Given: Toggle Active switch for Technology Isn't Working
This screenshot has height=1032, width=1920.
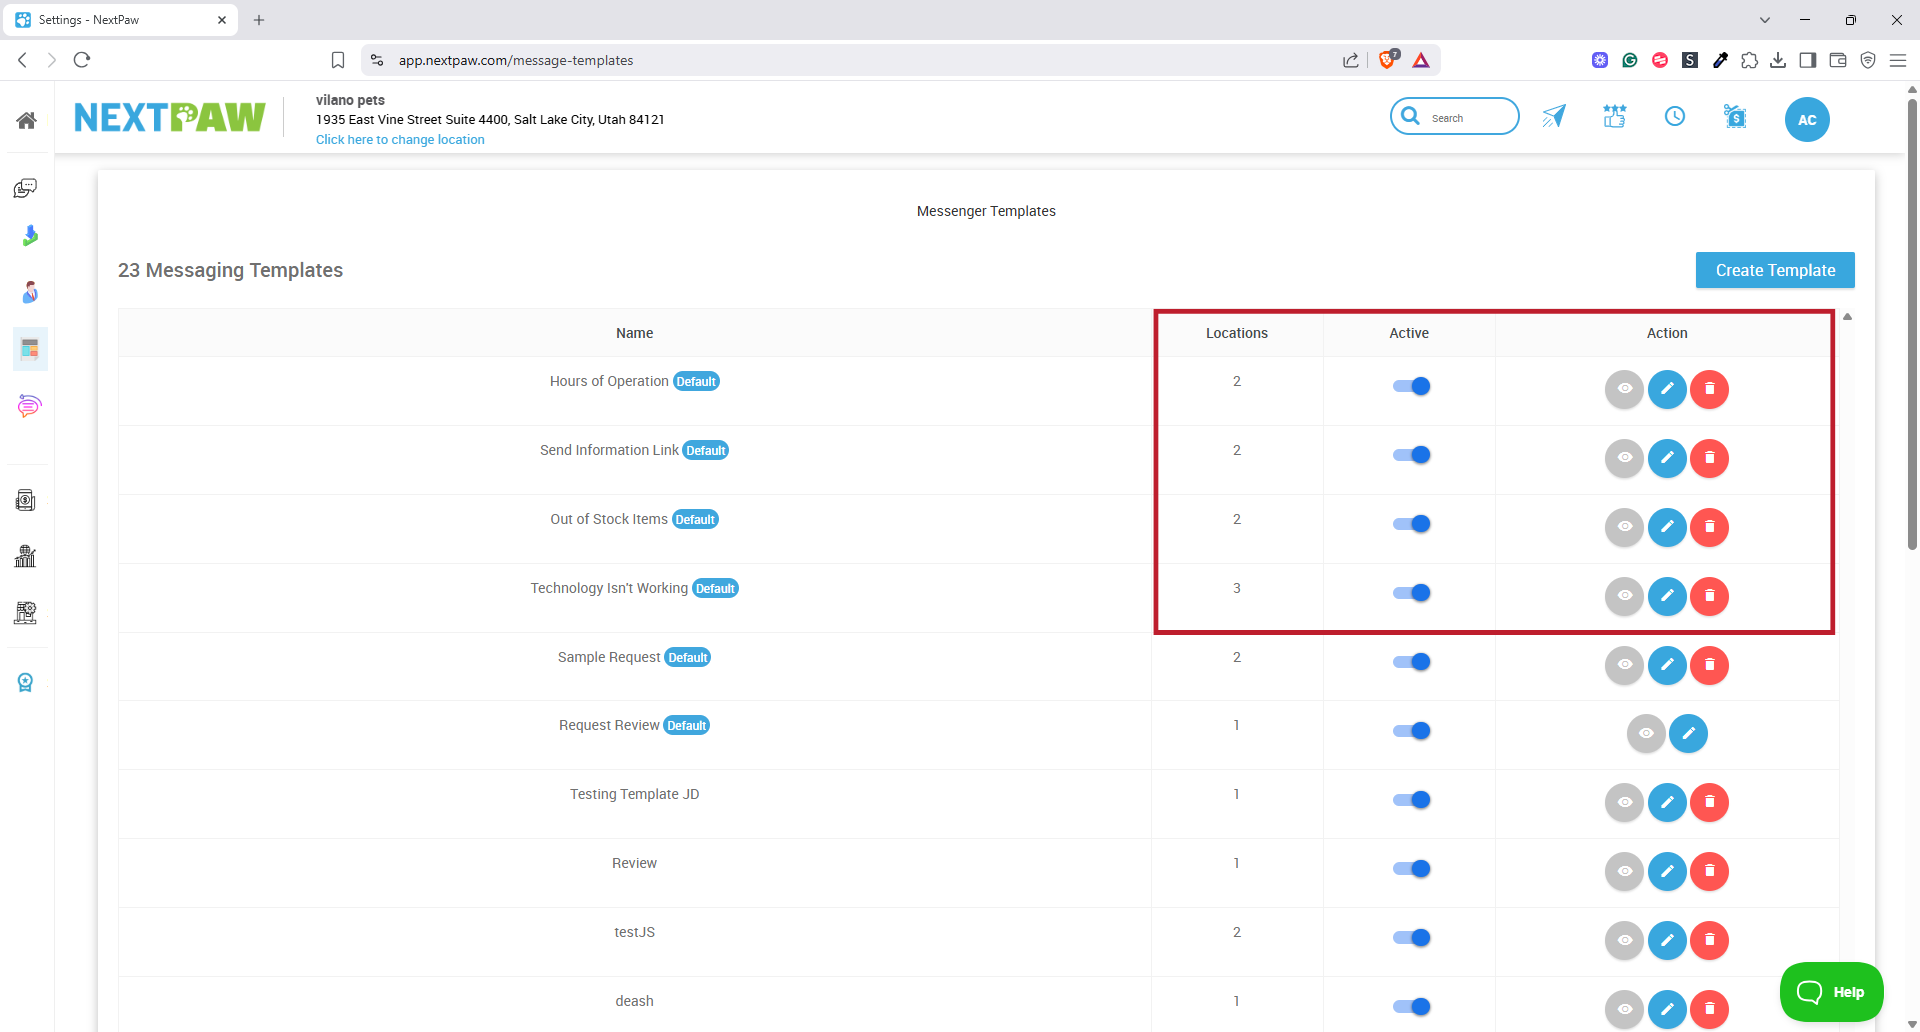Looking at the screenshot, I should tap(1411, 593).
